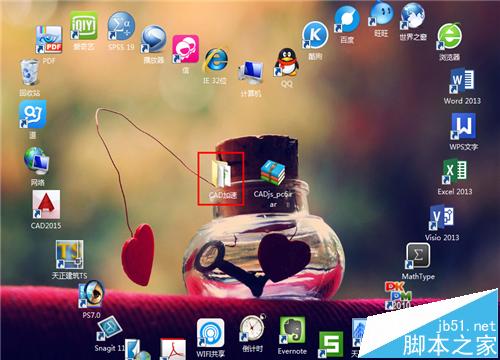Launch the Evernote elephant icon
Image resolution: width=500 pixels, height=360 pixels.
pos(292,330)
